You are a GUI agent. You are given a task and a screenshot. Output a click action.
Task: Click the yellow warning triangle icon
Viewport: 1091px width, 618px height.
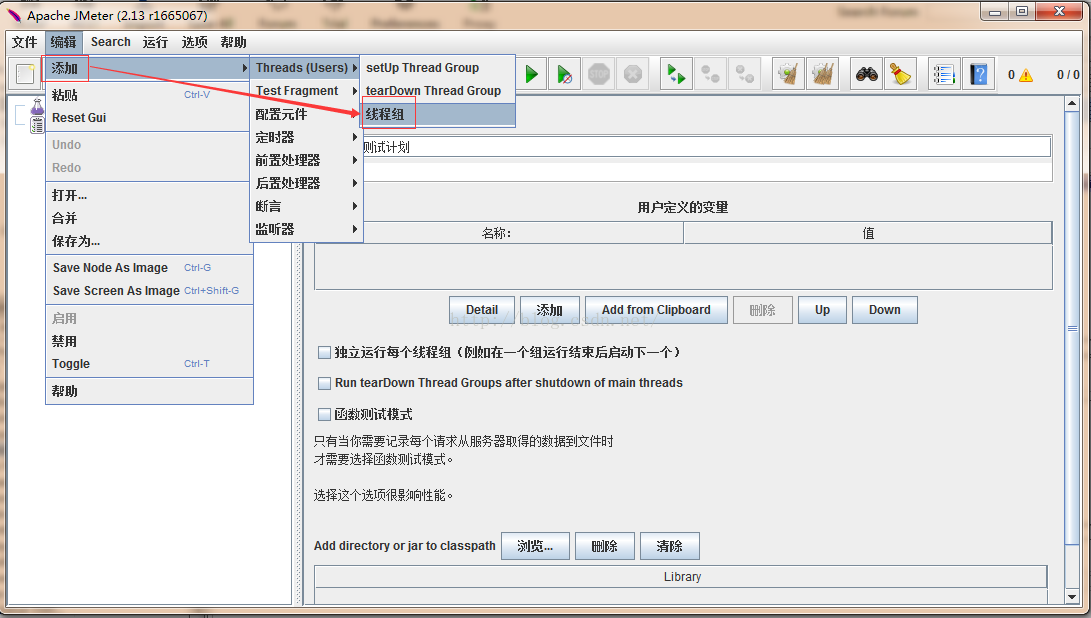click(x=1026, y=75)
